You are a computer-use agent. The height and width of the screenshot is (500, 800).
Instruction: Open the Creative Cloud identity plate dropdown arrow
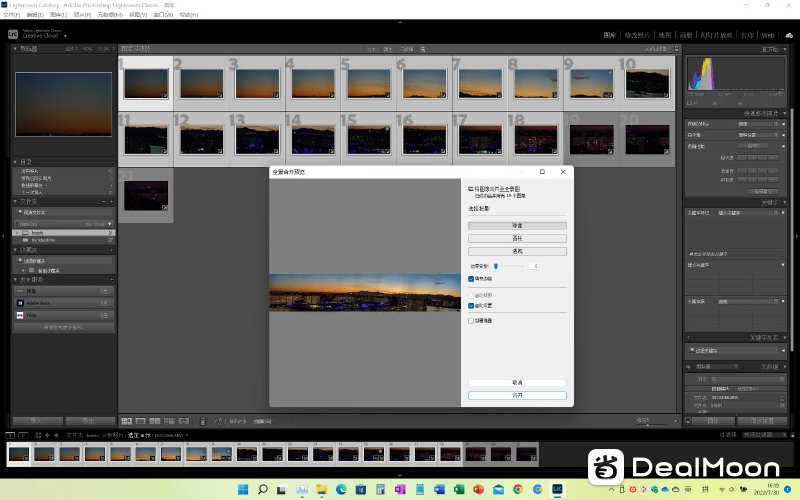coord(65,36)
